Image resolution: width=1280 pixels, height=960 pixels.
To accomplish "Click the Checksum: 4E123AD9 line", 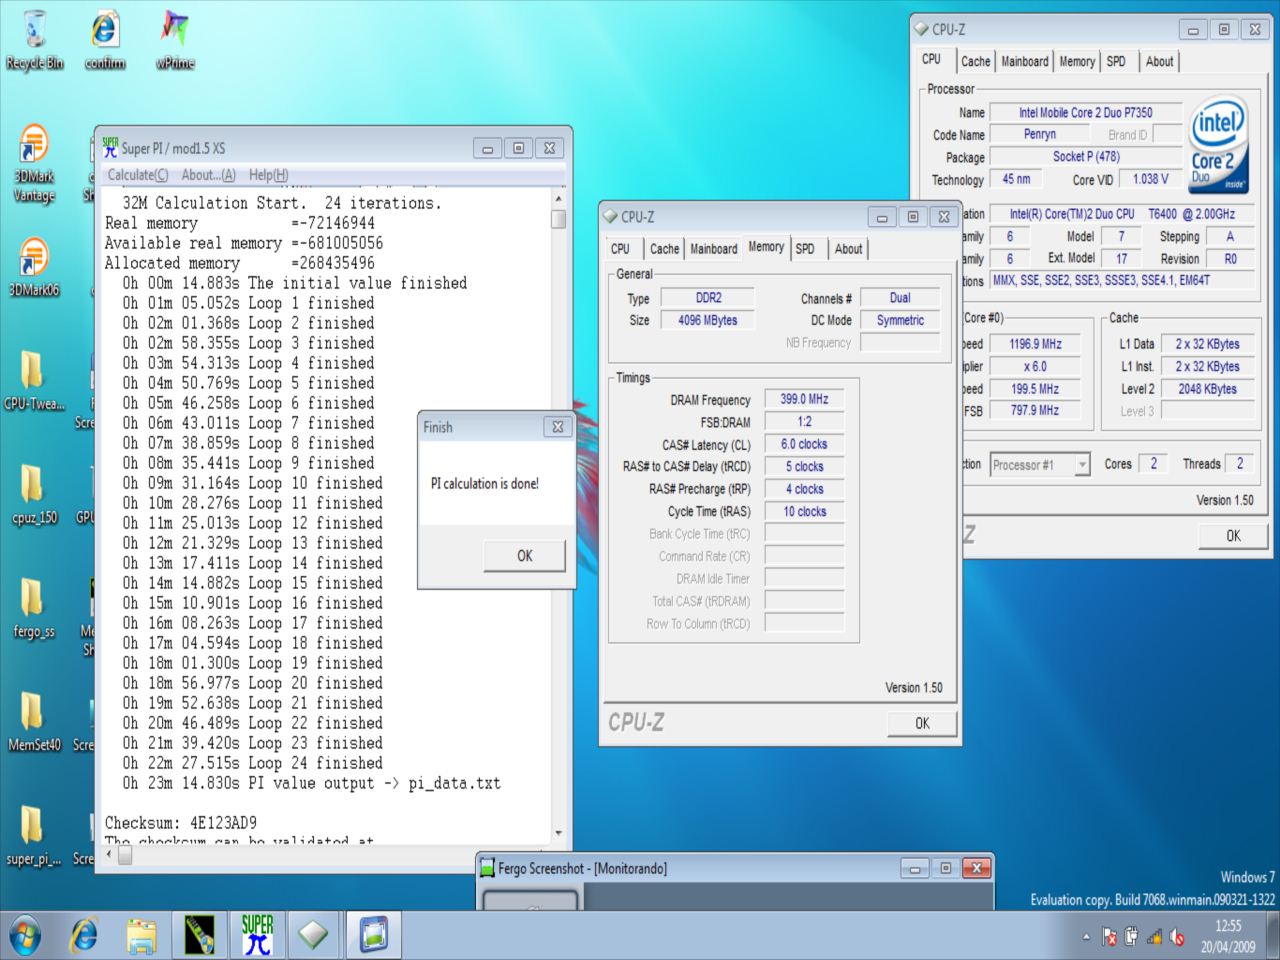I will pos(181,823).
